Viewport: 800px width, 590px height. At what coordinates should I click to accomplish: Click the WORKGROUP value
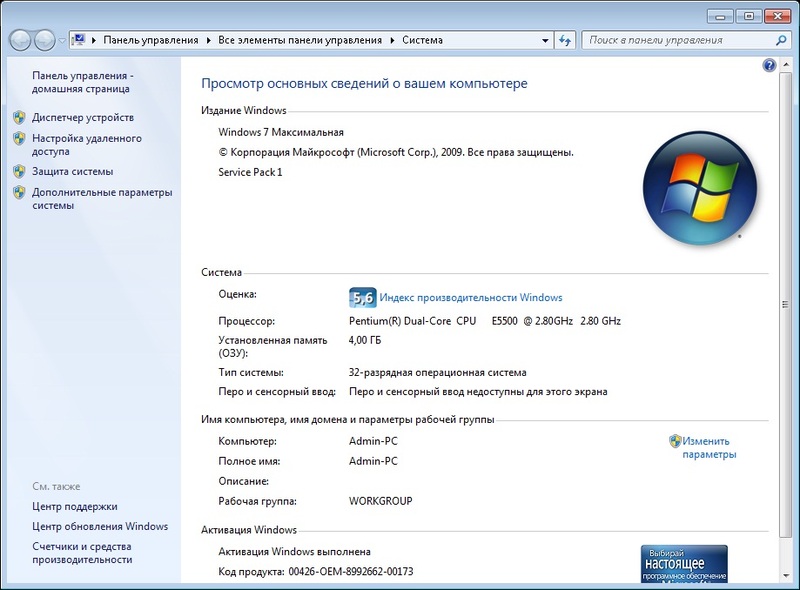point(381,501)
